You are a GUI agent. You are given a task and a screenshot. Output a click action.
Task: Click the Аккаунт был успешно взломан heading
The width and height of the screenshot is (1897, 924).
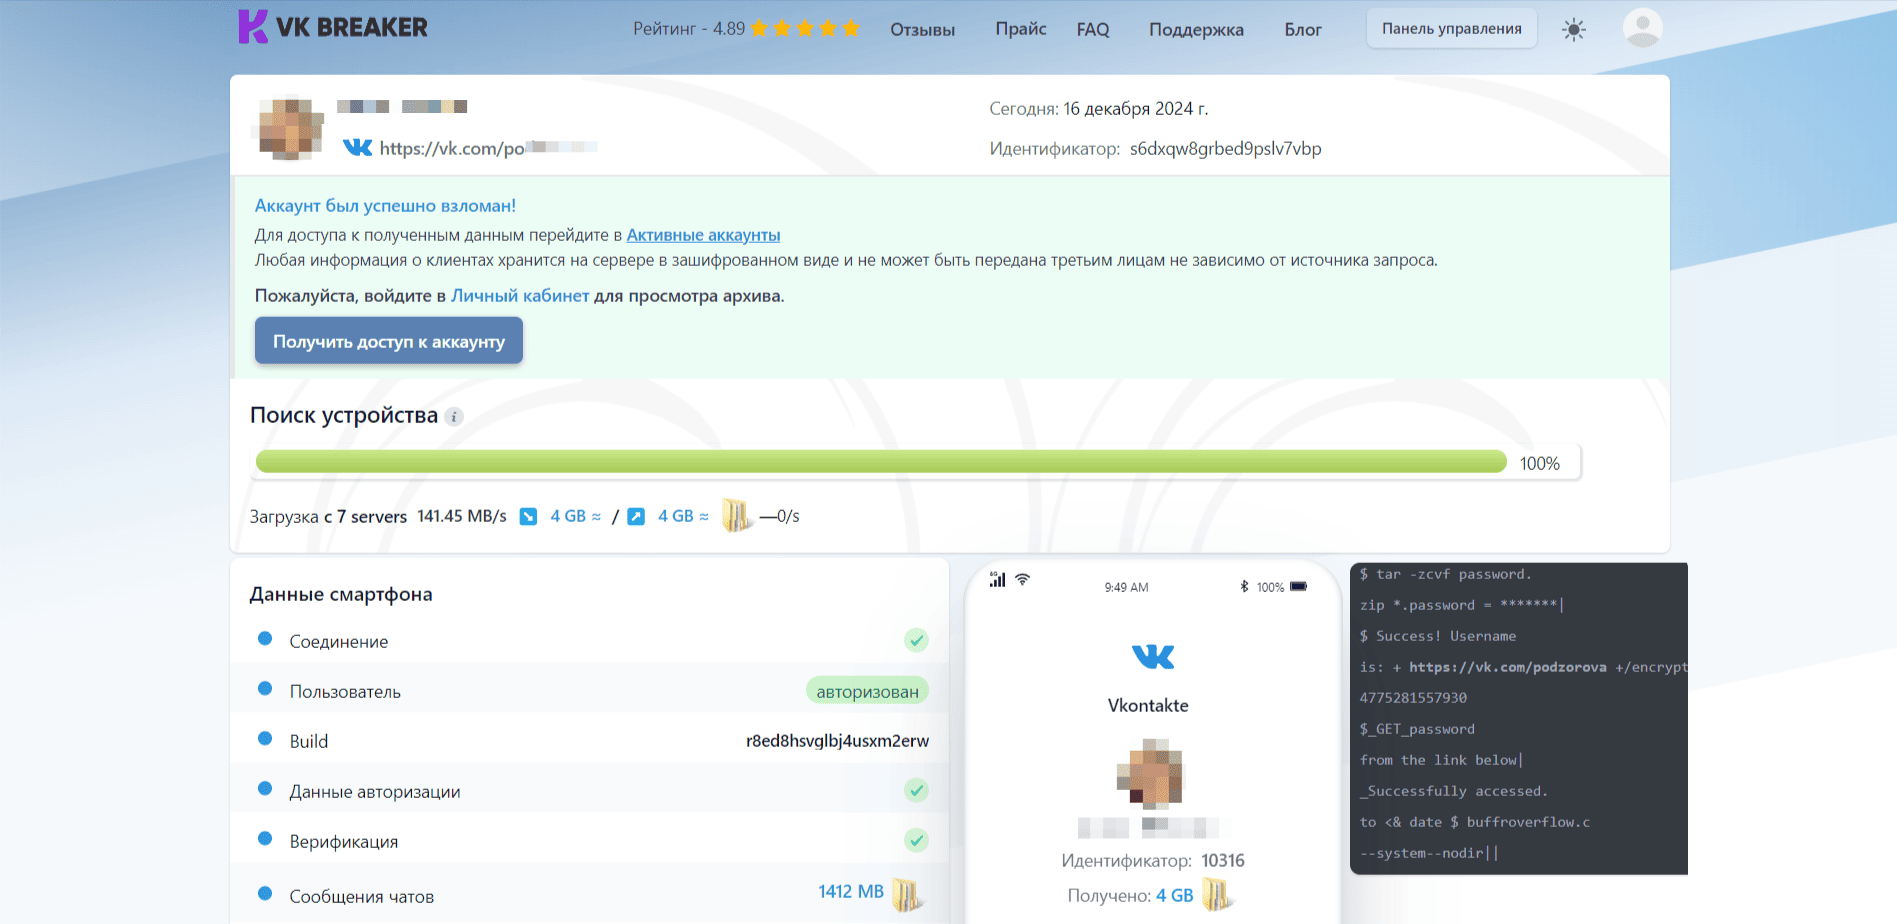[385, 206]
